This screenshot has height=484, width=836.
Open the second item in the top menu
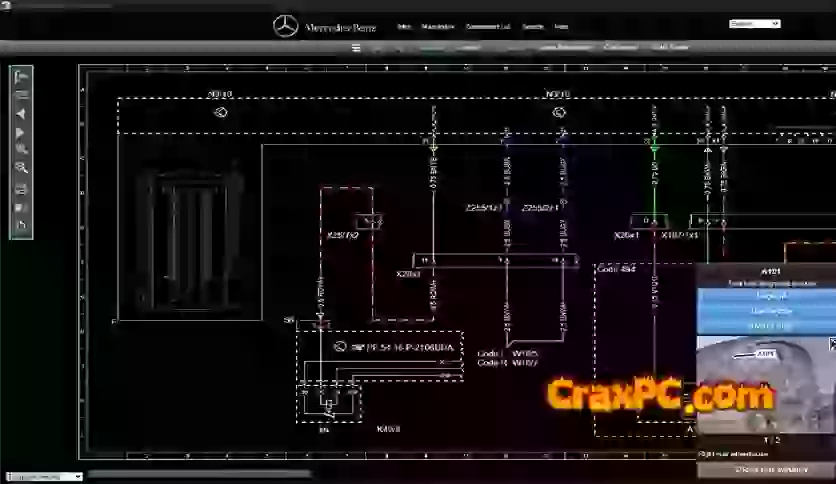tap(438, 27)
